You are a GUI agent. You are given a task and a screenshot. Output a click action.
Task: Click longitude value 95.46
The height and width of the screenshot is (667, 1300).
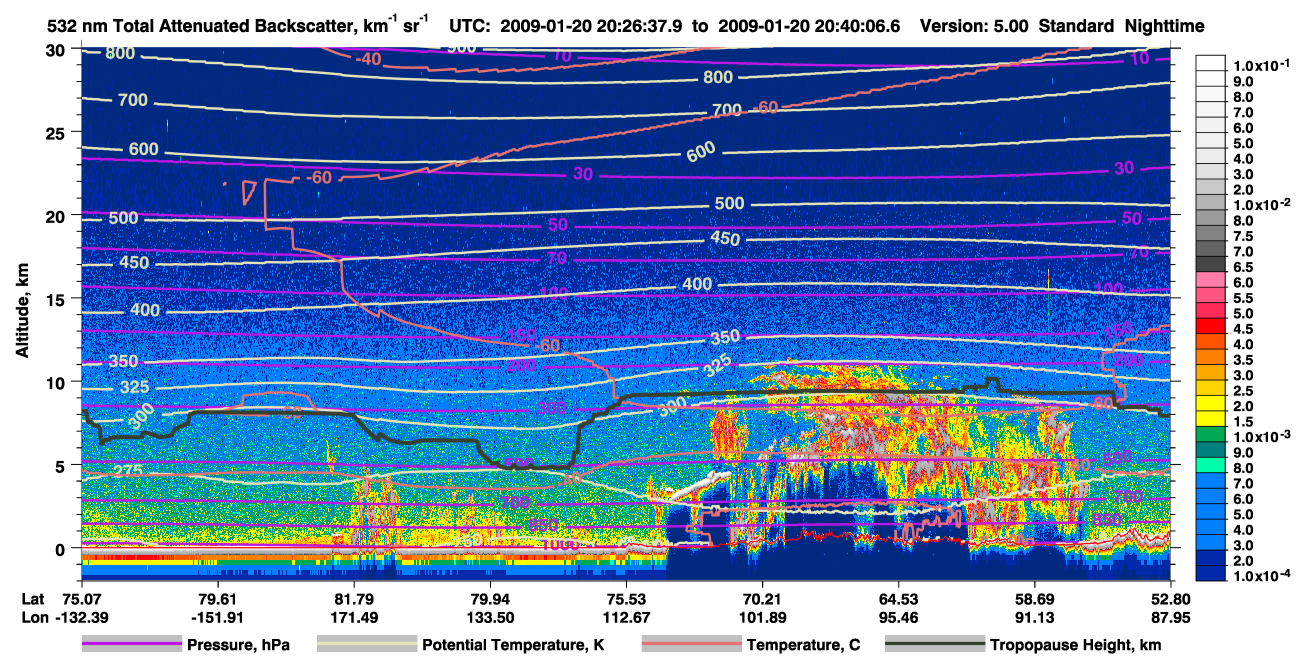tap(899, 617)
